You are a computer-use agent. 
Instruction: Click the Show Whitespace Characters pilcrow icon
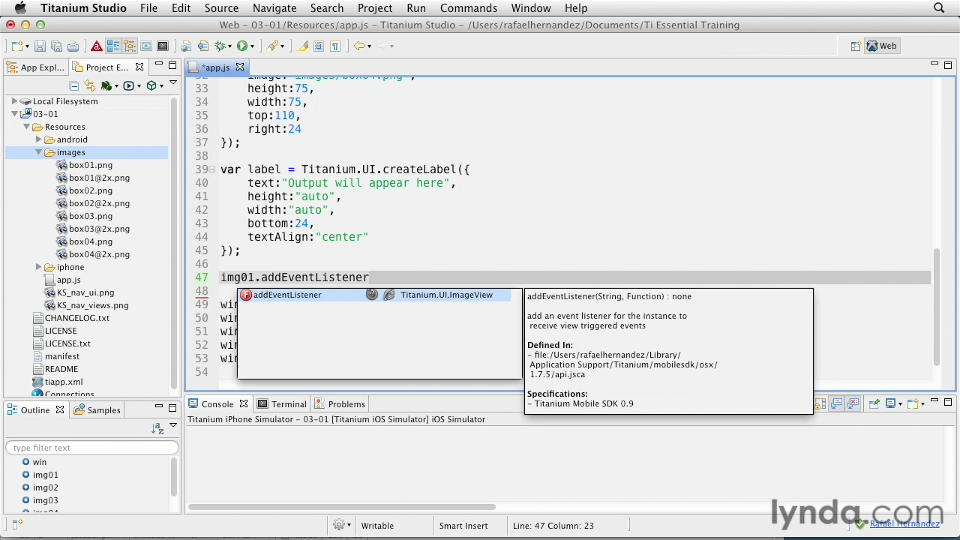click(336, 46)
